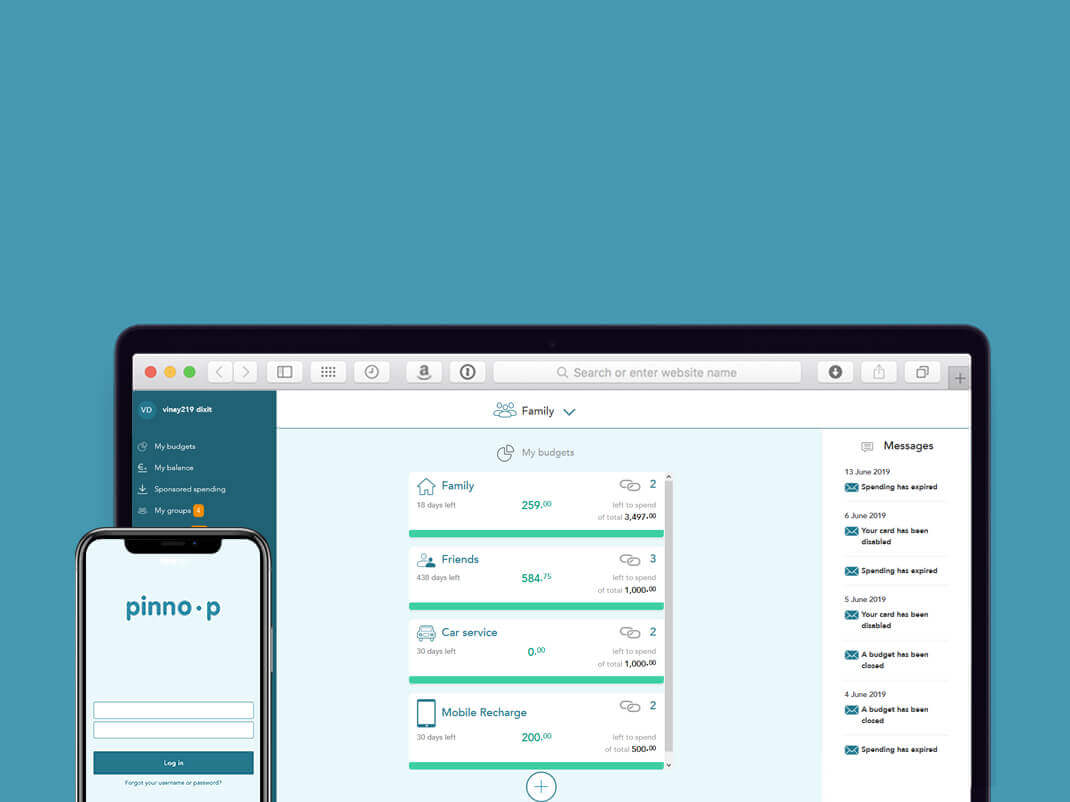Click the Family house budget icon

pyautogui.click(x=426, y=486)
